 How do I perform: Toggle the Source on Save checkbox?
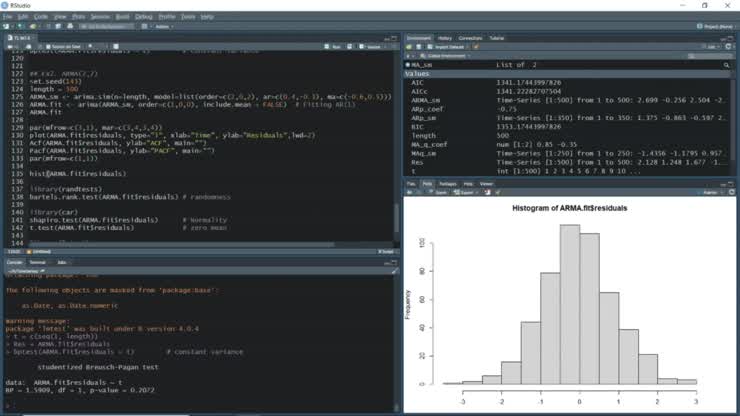pos(48,47)
